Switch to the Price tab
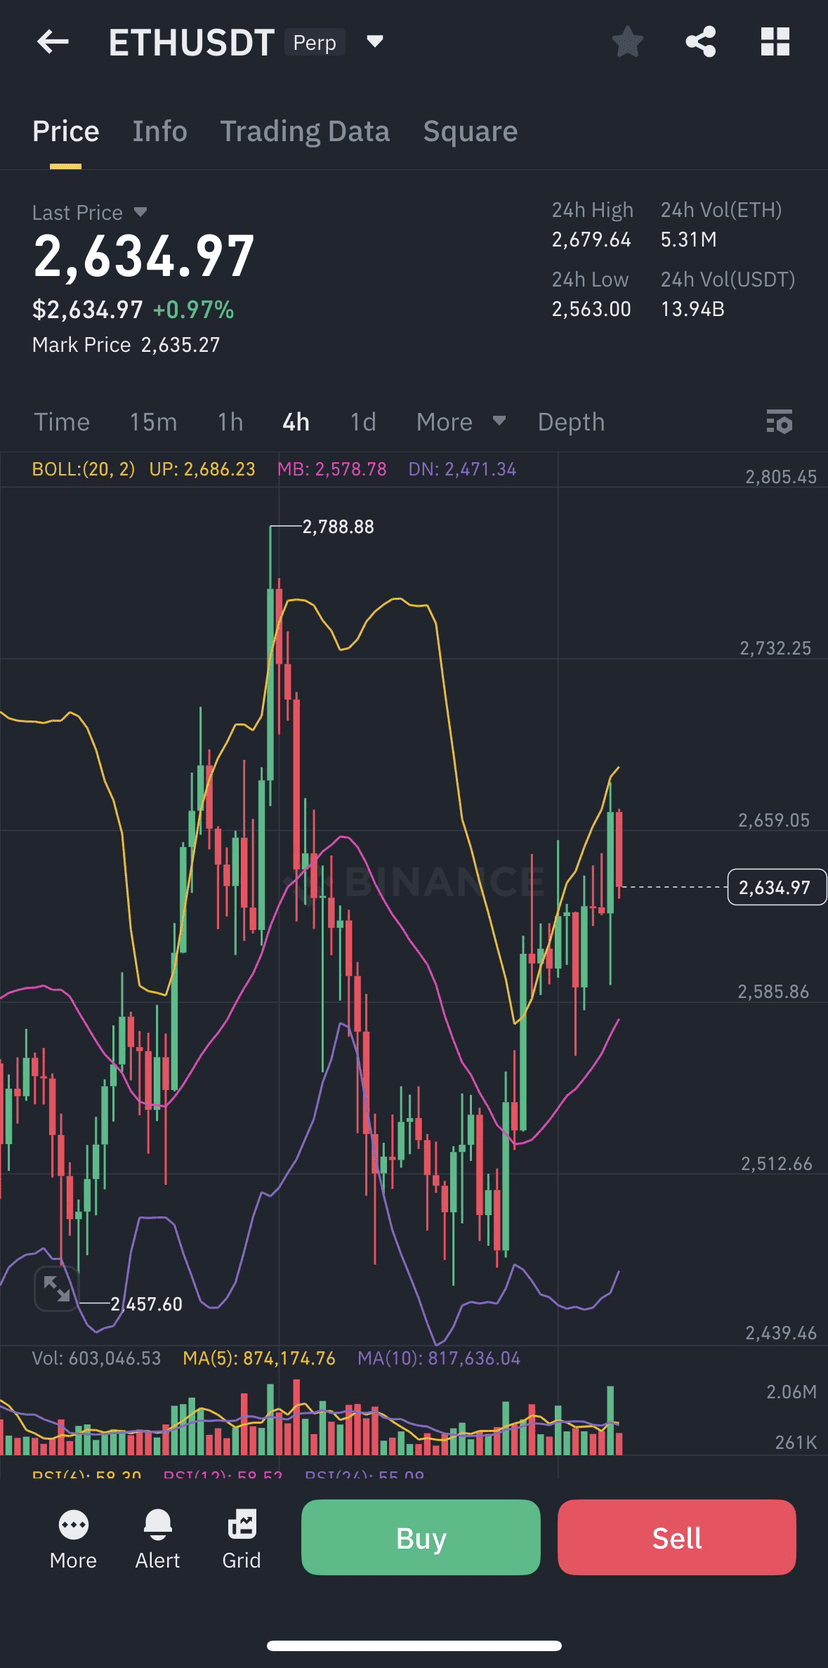The height and width of the screenshot is (1668, 828). [x=65, y=131]
